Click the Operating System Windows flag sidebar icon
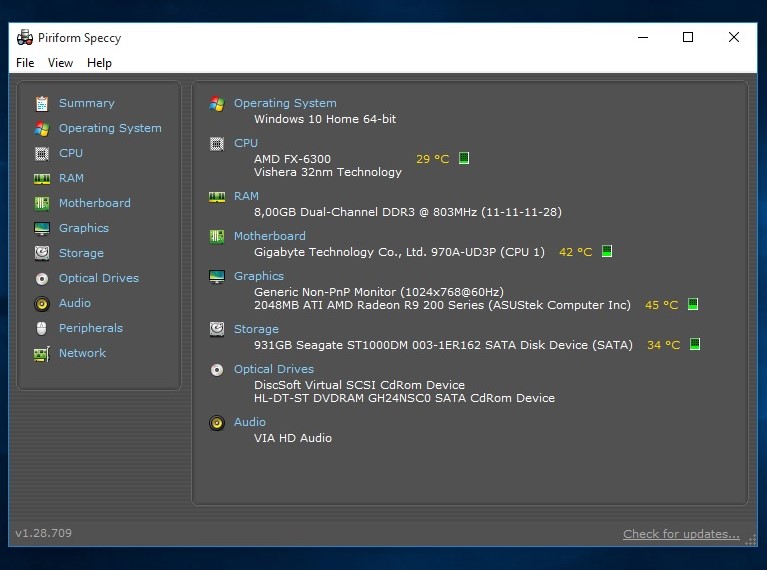This screenshot has height=570, width=767. pyautogui.click(x=42, y=128)
